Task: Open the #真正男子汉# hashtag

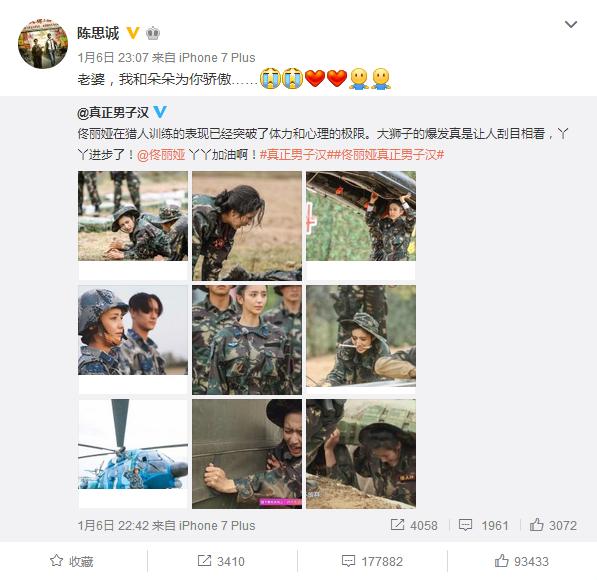Action: (x=293, y=155)
